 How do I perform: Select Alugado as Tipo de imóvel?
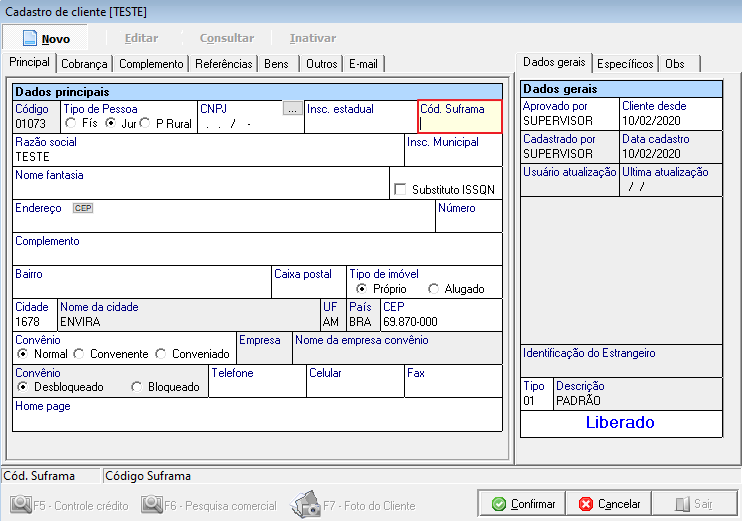click(x=433, y=289)
